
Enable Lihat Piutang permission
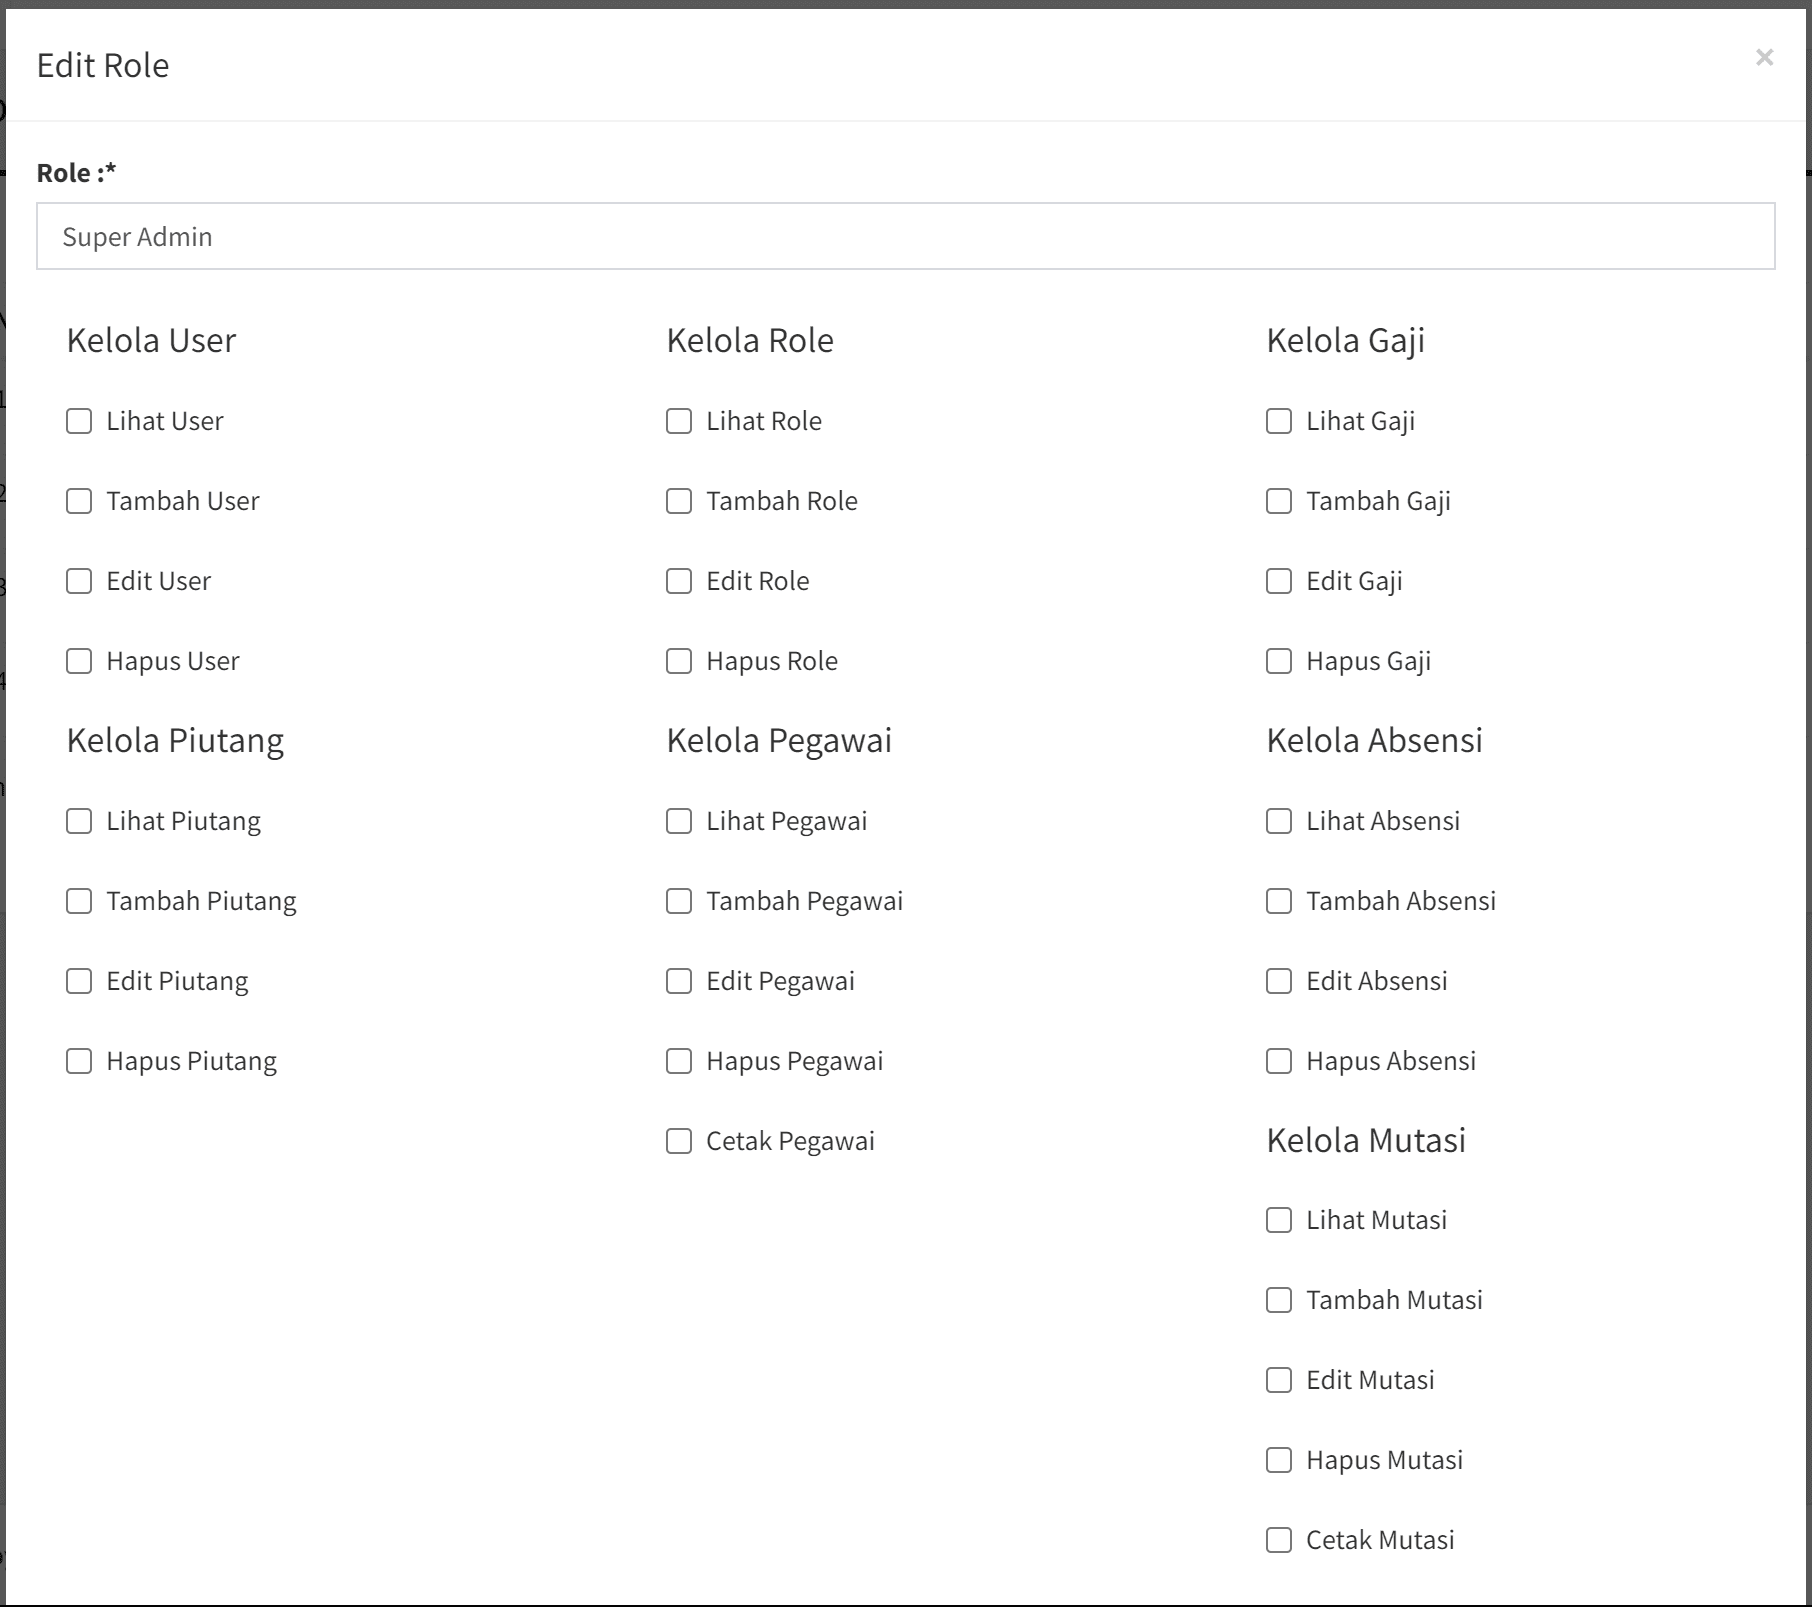pyautogui.click(x=79, y=821)
